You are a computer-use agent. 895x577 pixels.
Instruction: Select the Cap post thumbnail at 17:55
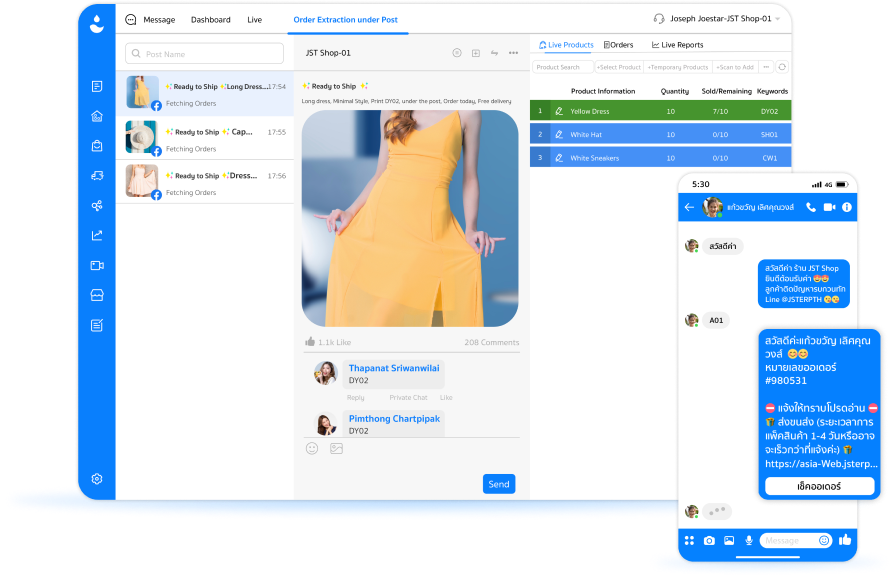pos(142,137)
